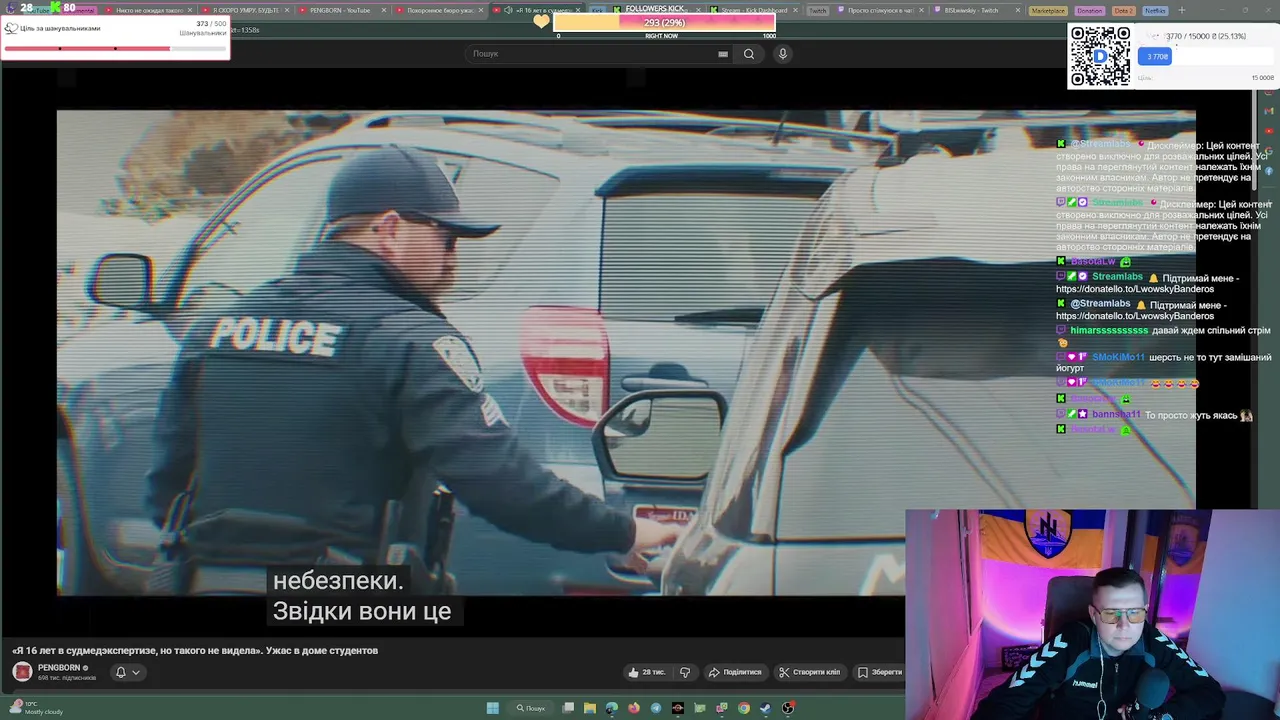Save the video with Зберегти
Screen dimensions: 1280x720
click(x=880, y=672)
